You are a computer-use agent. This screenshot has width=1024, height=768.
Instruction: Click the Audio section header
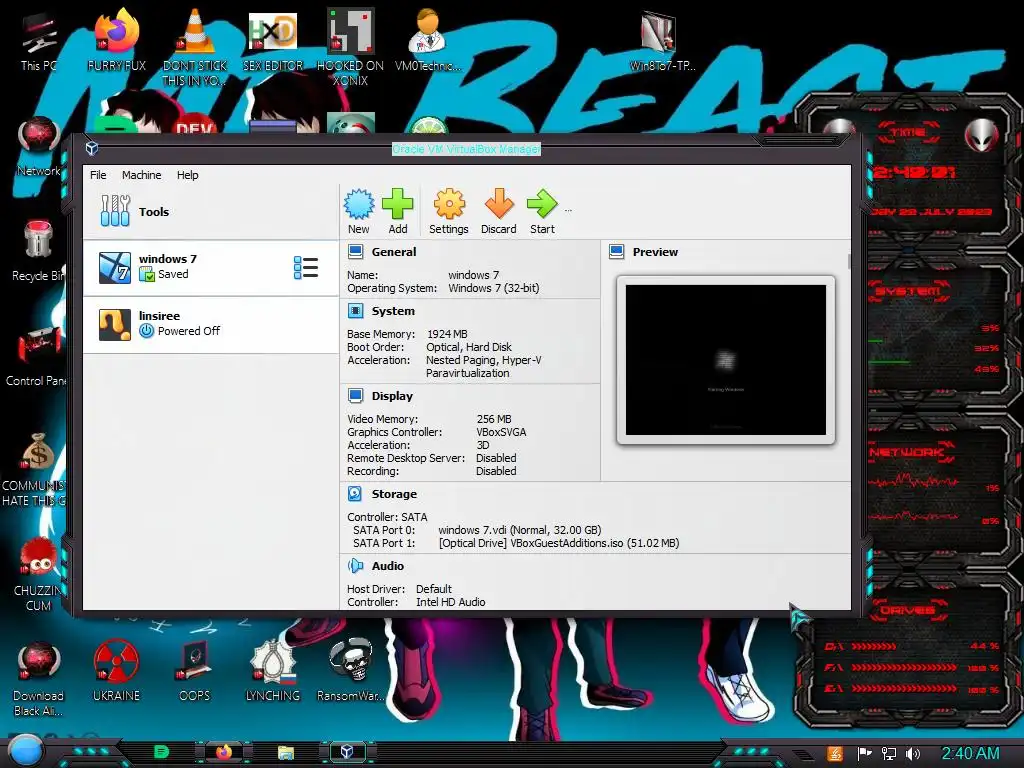point(388,566)
